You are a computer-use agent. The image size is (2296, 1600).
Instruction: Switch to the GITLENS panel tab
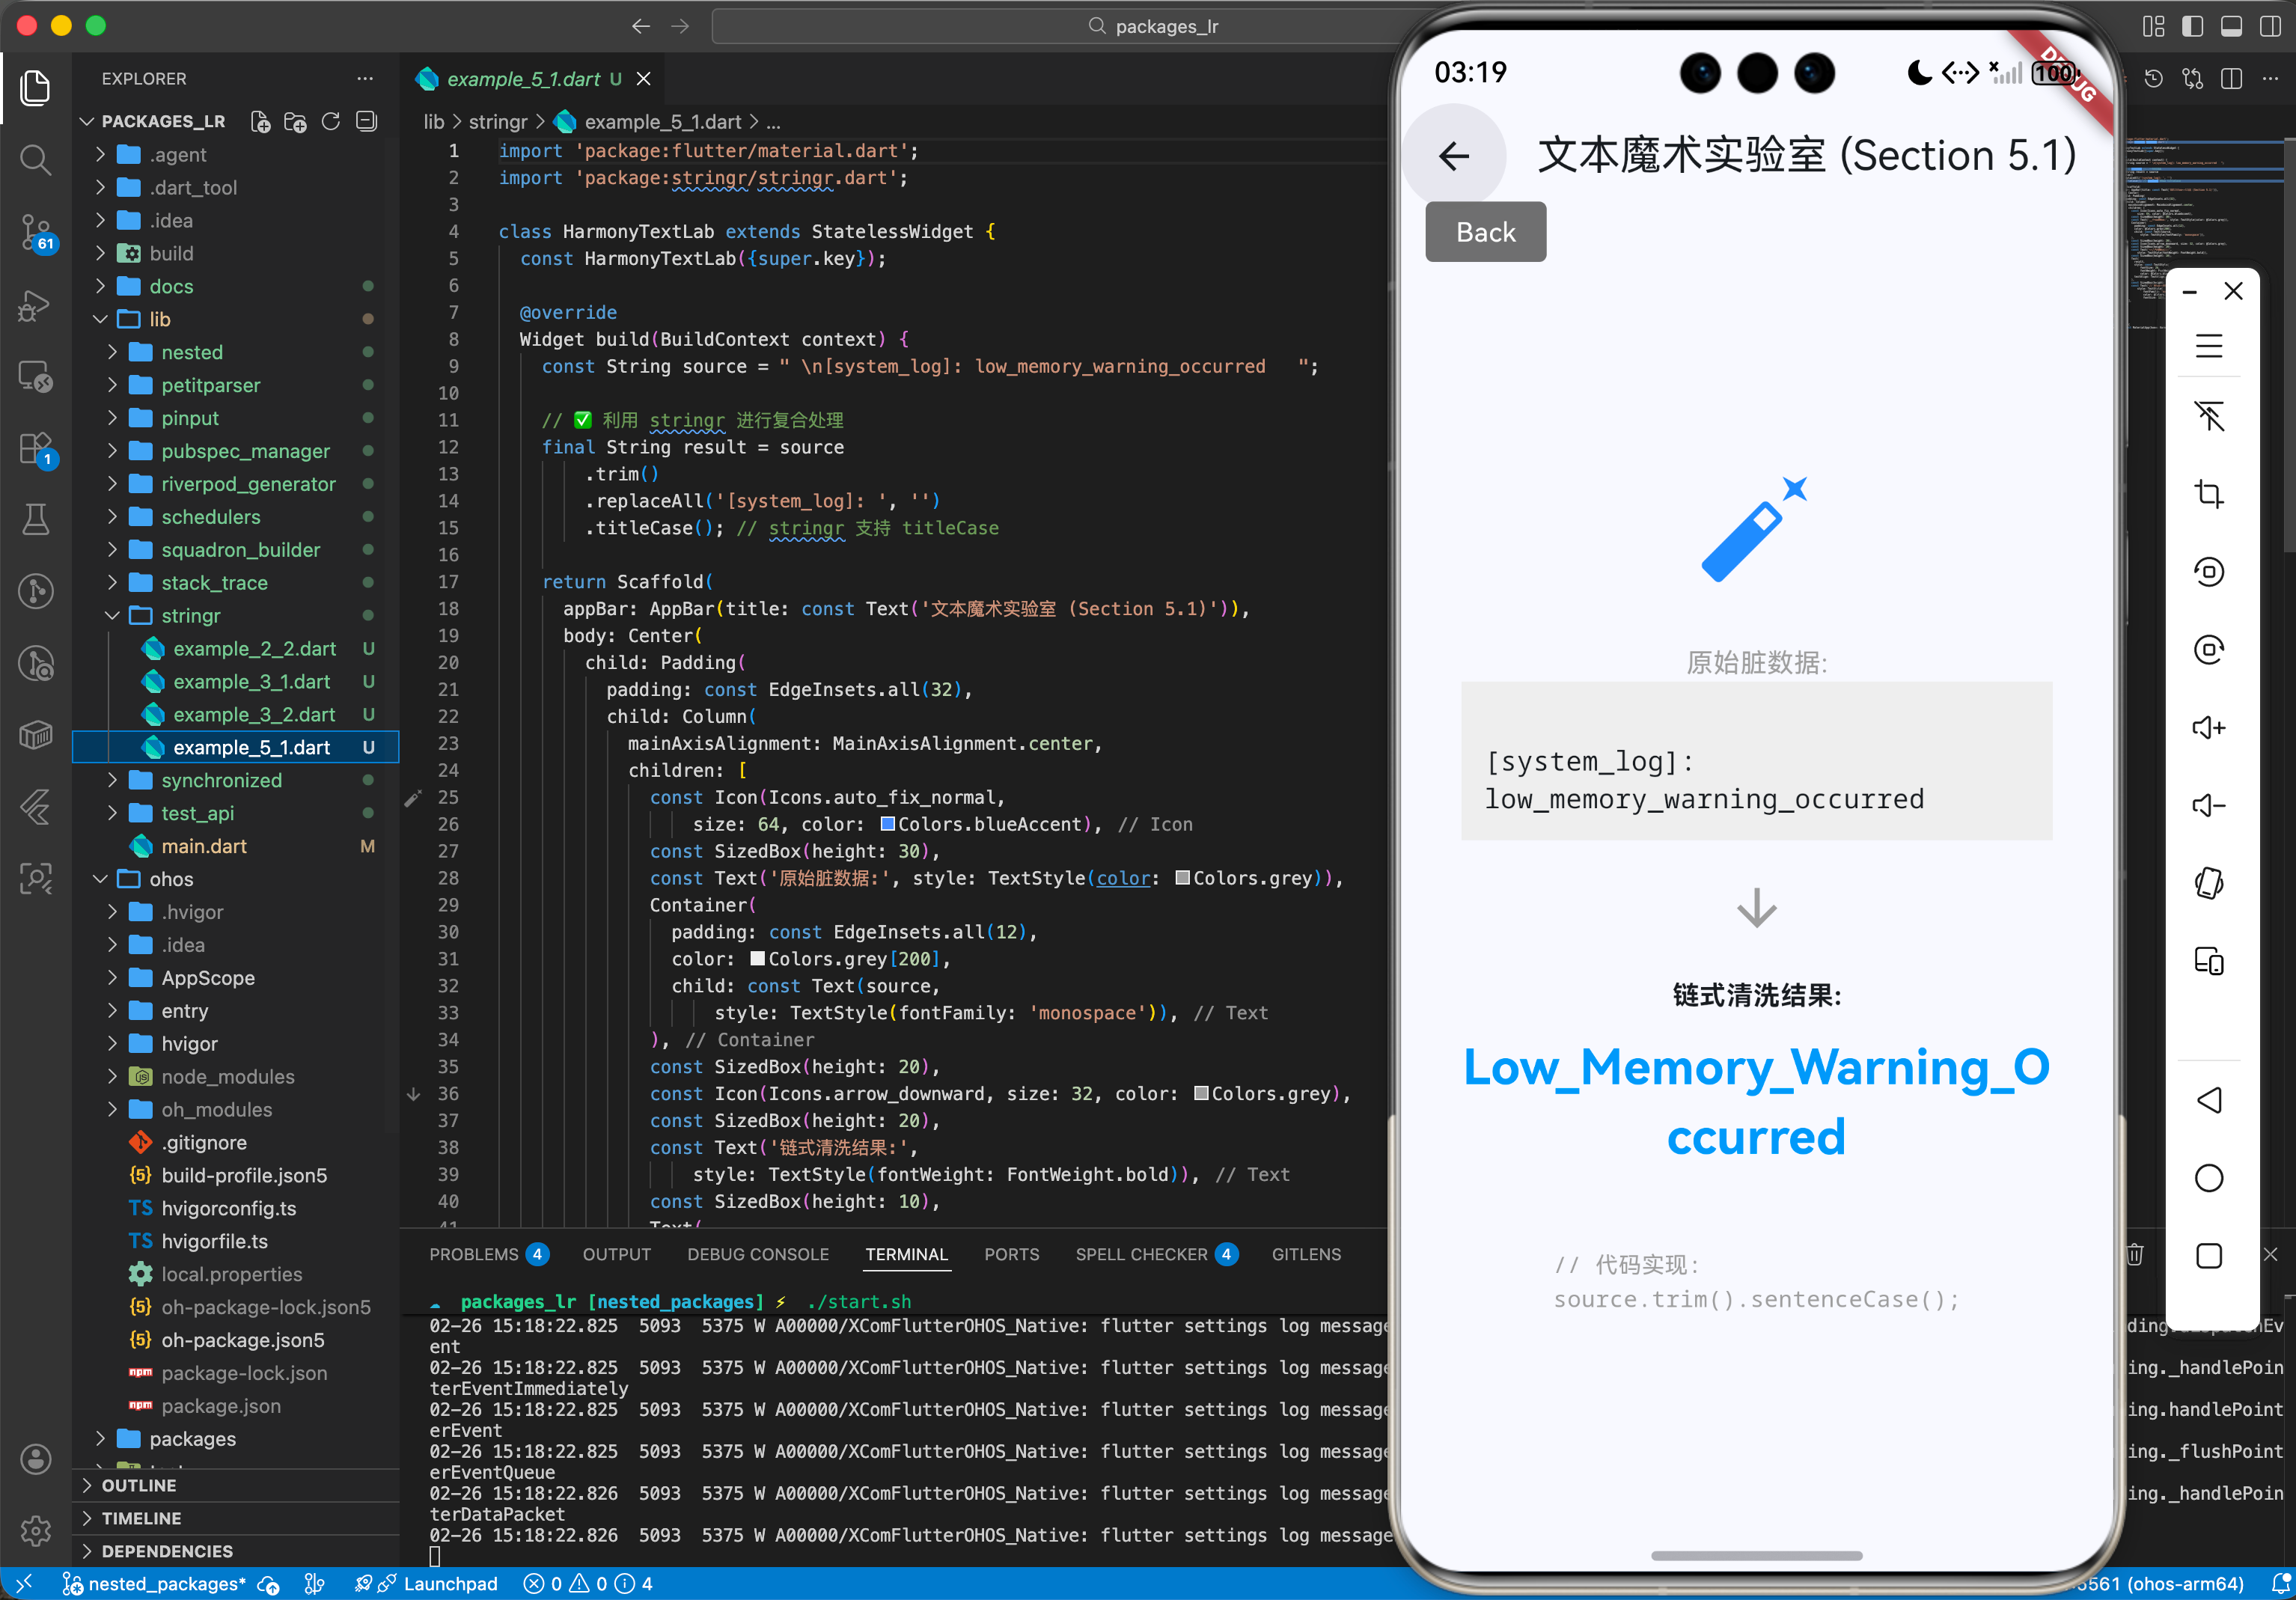pyautogui.click(x=1306, y=1254)
